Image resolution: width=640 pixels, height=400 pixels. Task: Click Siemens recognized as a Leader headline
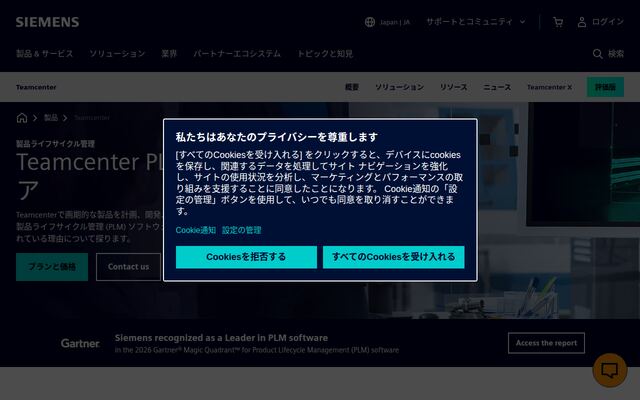[221, 338]
